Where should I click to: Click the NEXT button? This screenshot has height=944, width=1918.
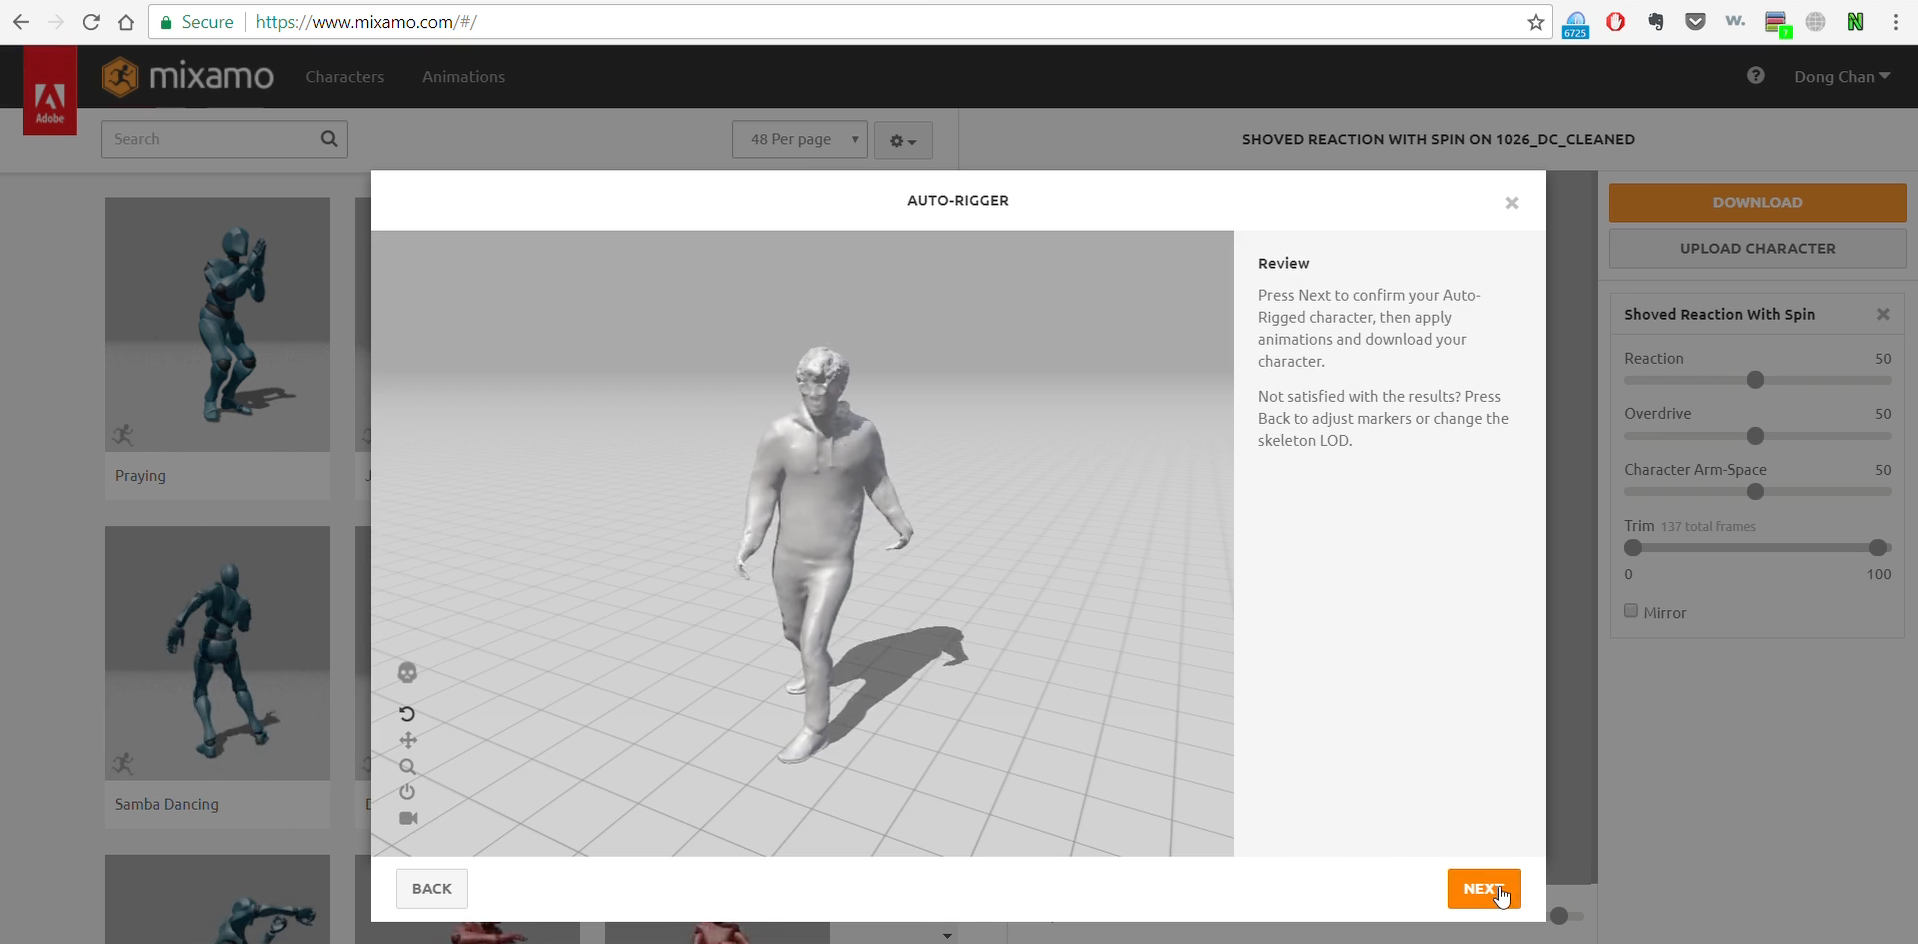pyautogui.click(x=1484, y=889)
